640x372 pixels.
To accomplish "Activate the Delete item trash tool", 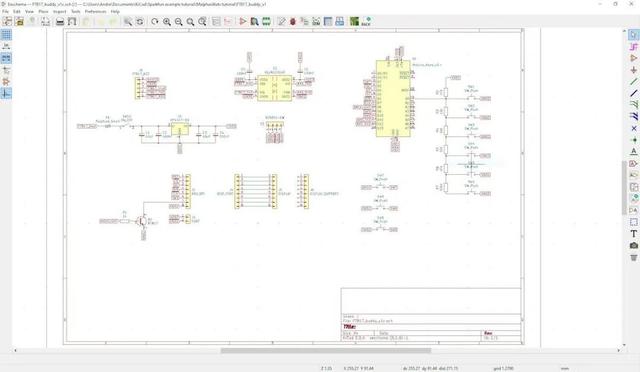I will coord(633,257).
